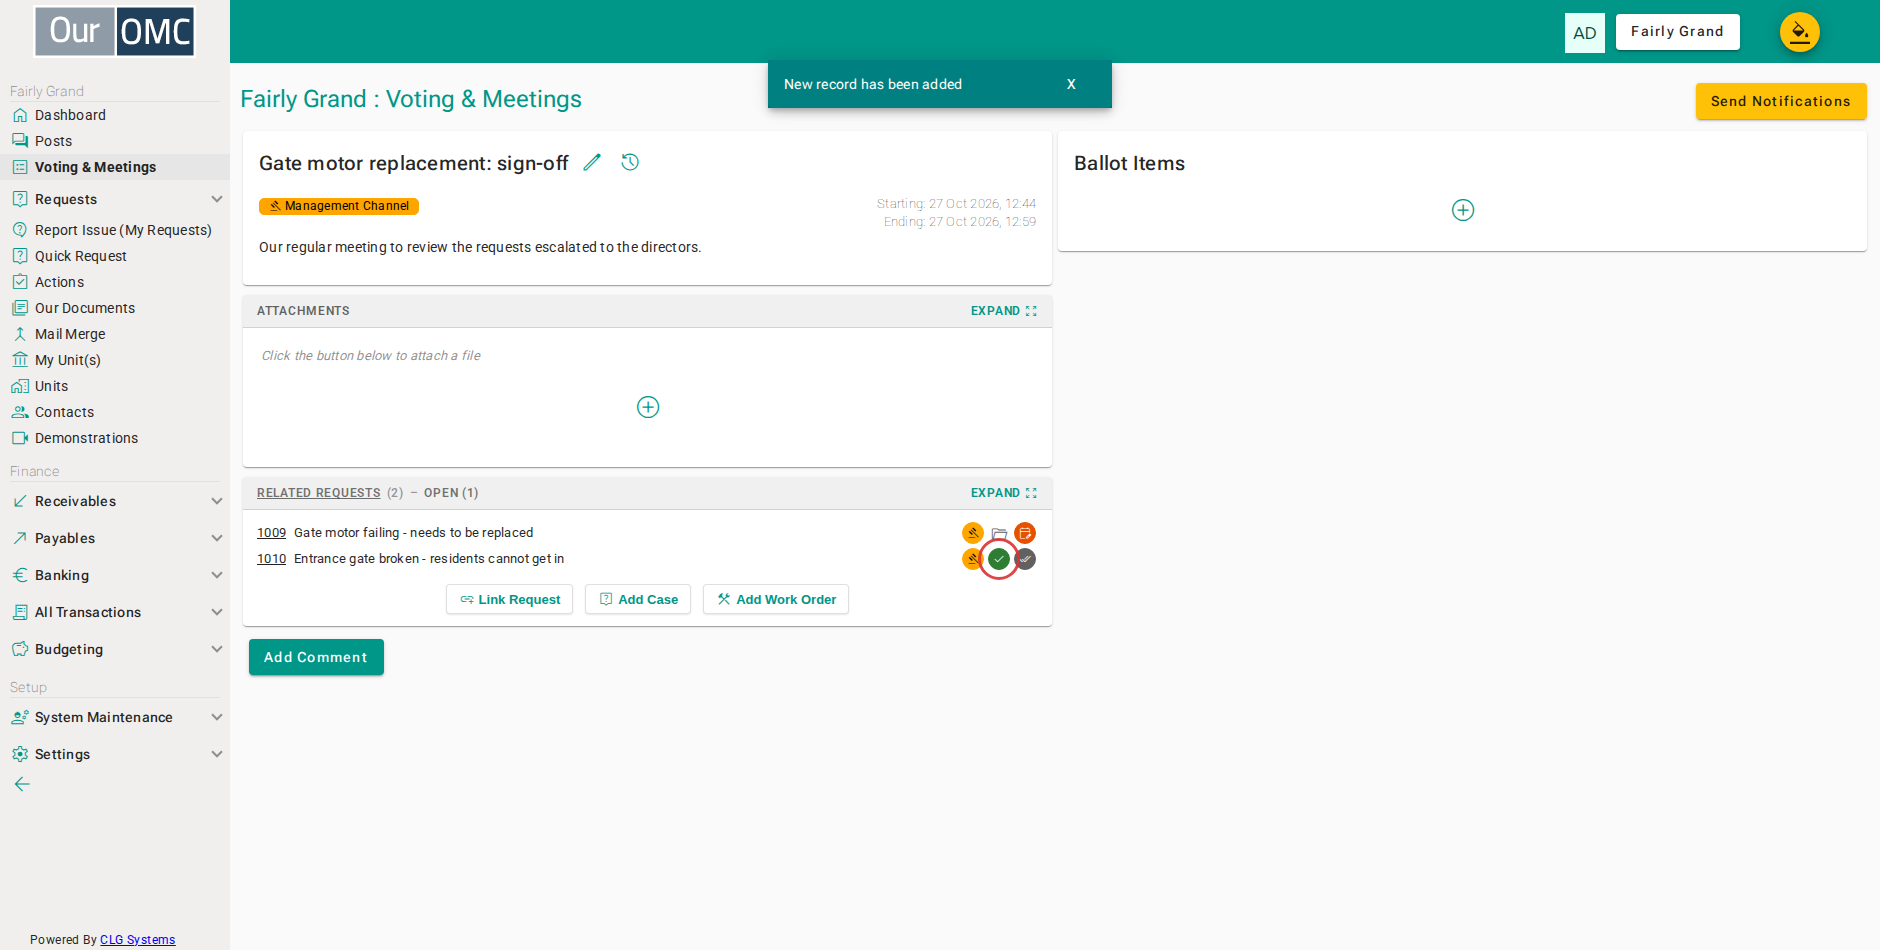The width and height of the screenshot is (1880, 950).
Task: Expand the Related Requests panel
Action: [1004, 493]
